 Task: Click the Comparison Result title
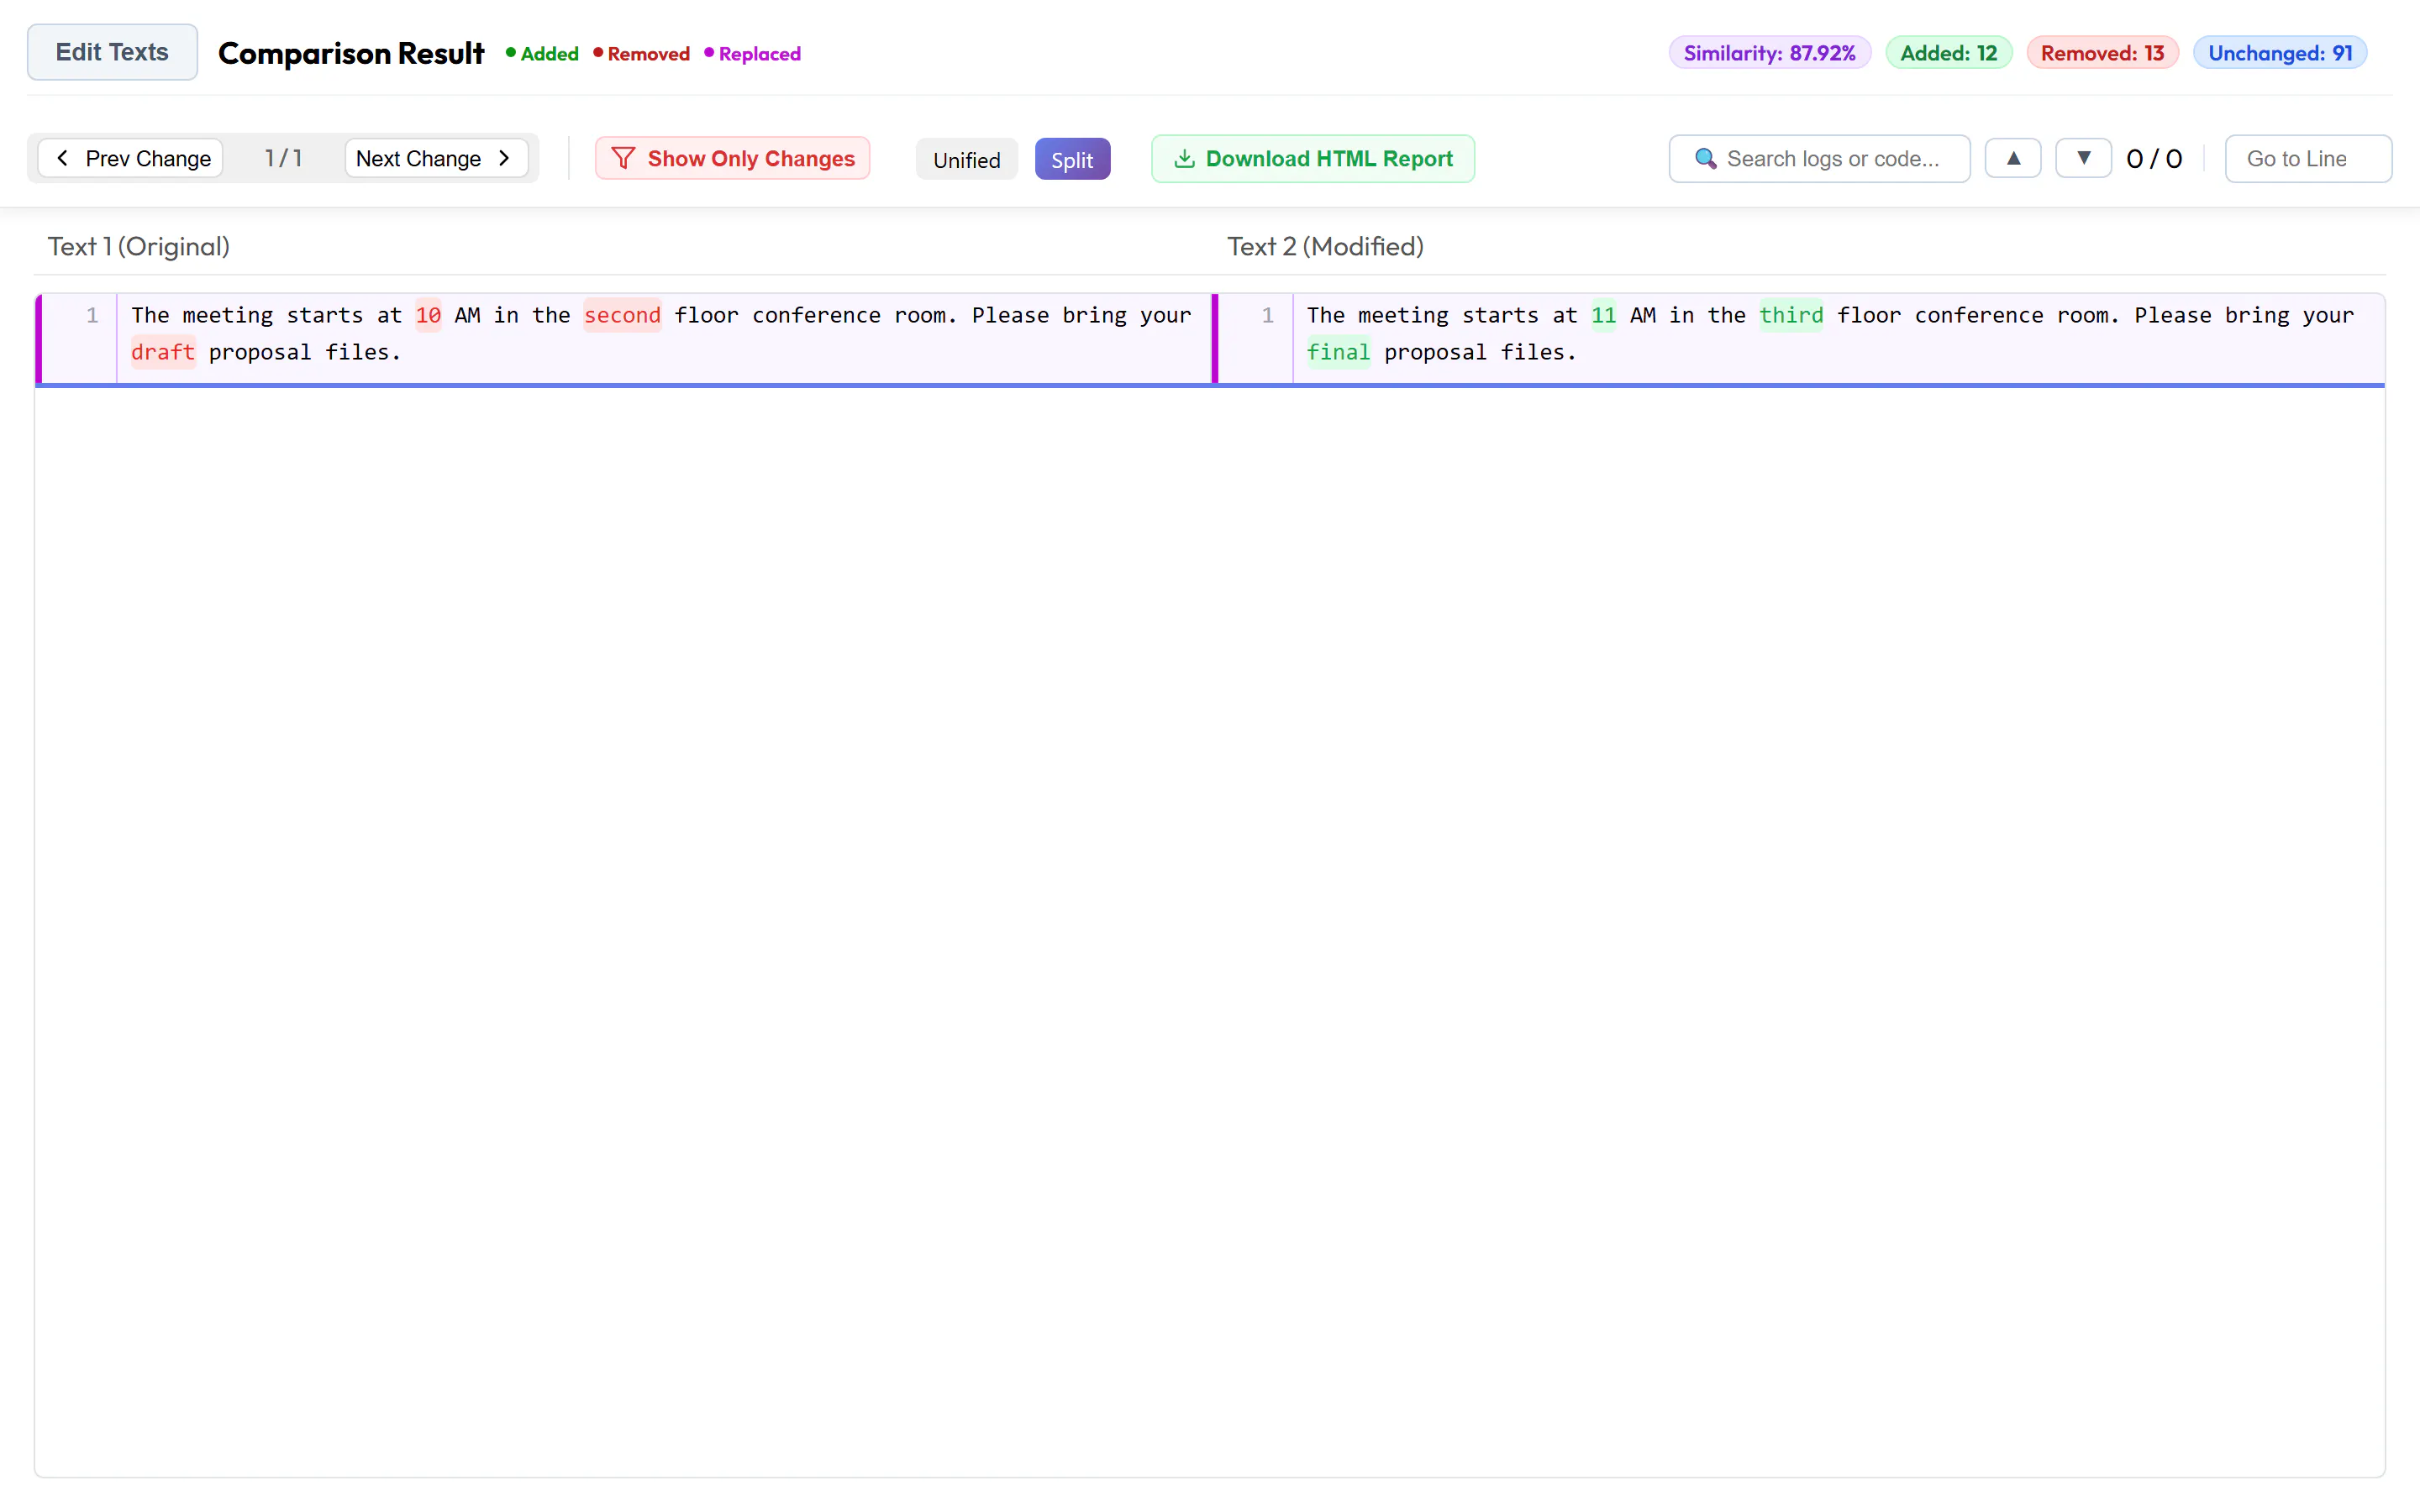(351, 53)
